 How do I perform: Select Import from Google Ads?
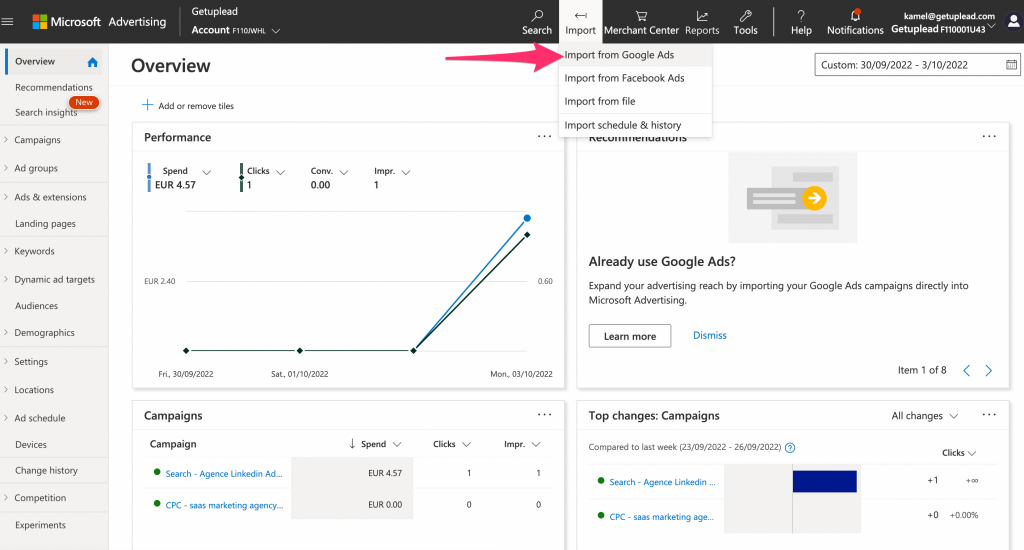(x=635, y=55)
